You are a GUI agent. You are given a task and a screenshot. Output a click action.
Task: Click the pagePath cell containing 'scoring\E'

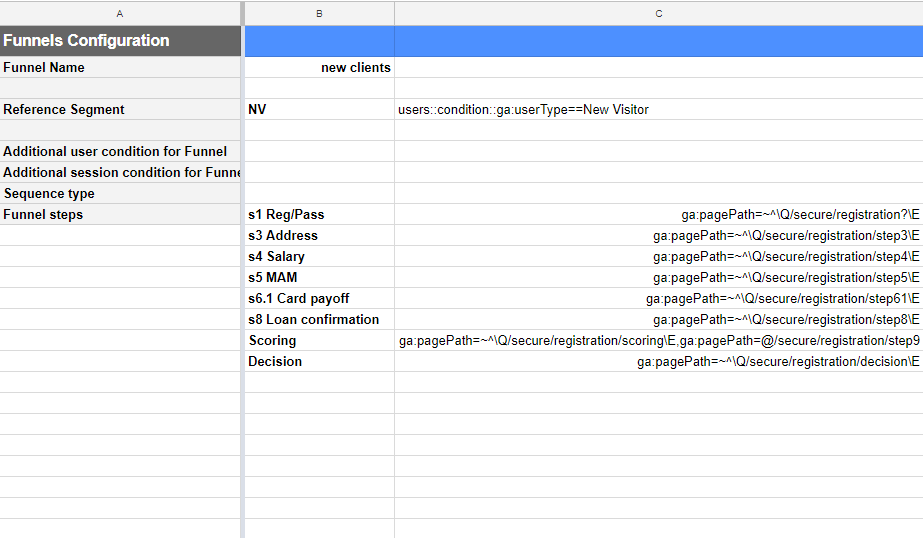pos(659,340)
